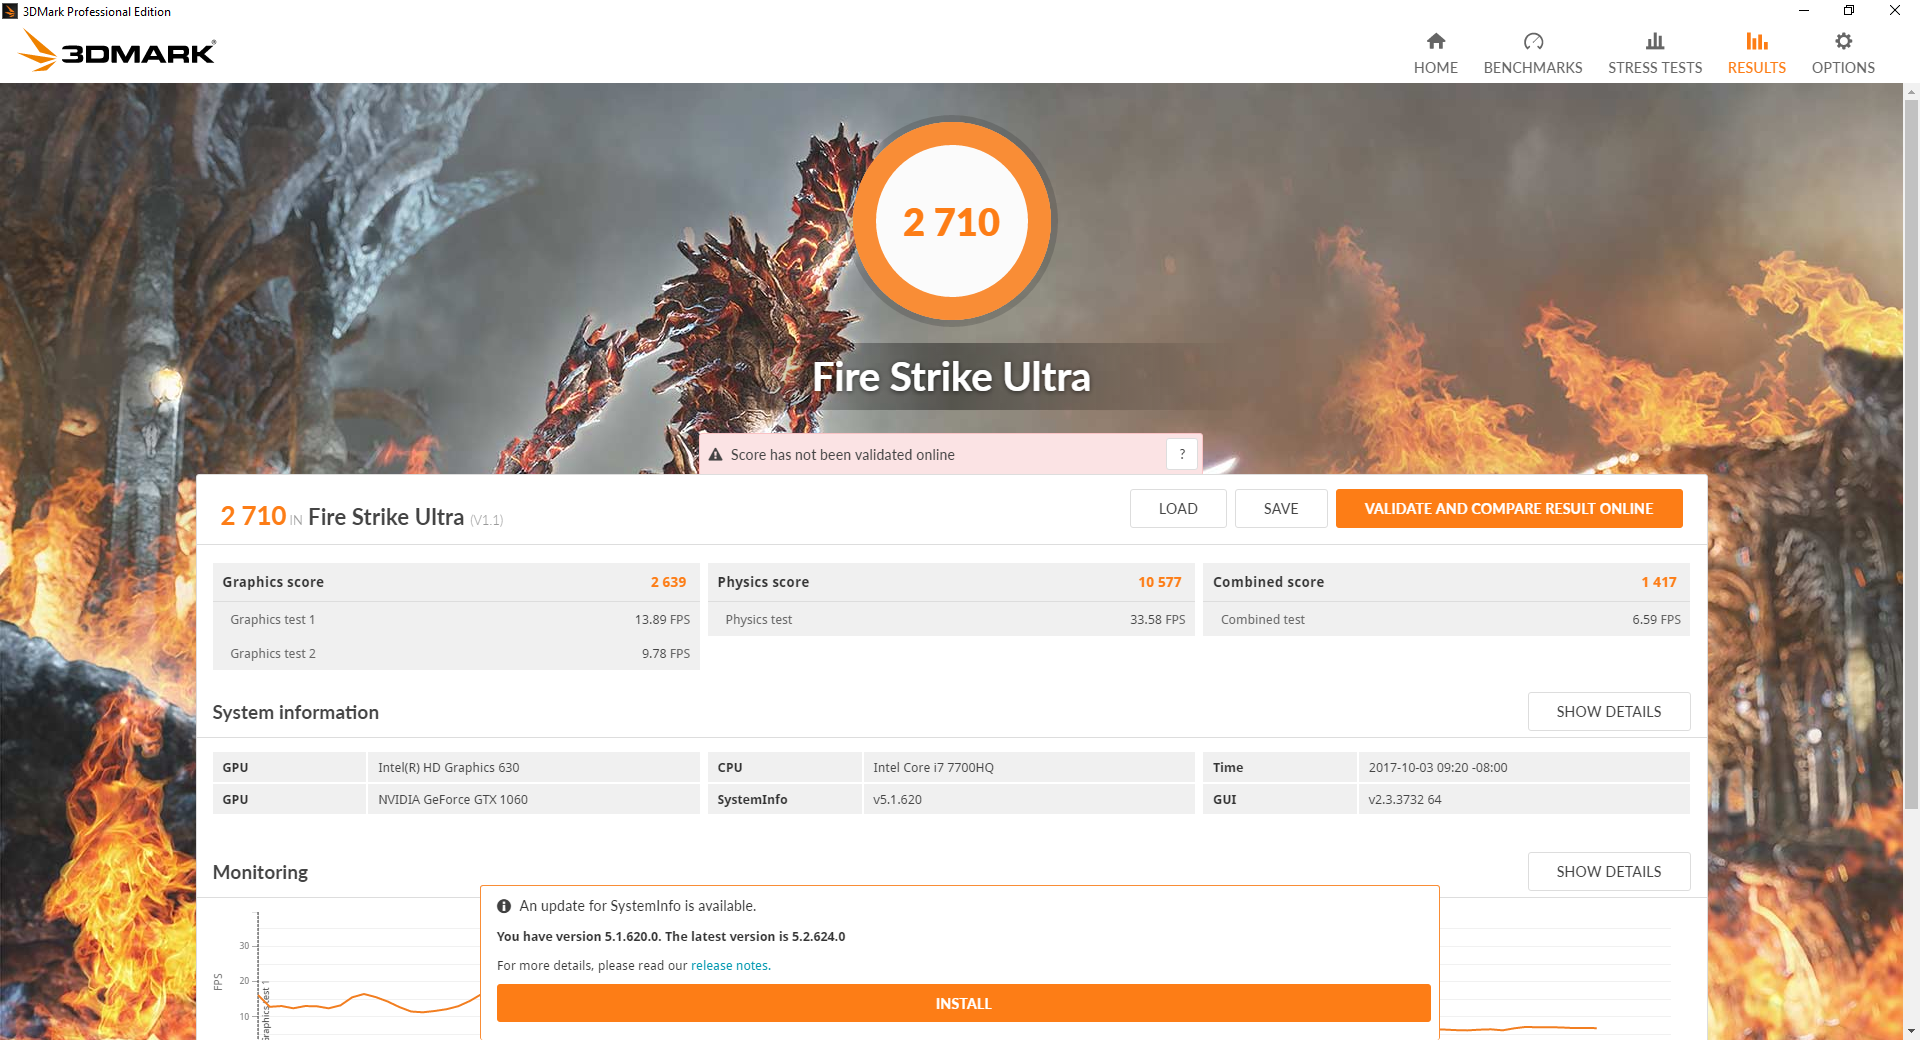The width and height of the screenshot is (1920, 1040).
Task: Click the Monitoring heading
Action: click(x=260, y=872)
